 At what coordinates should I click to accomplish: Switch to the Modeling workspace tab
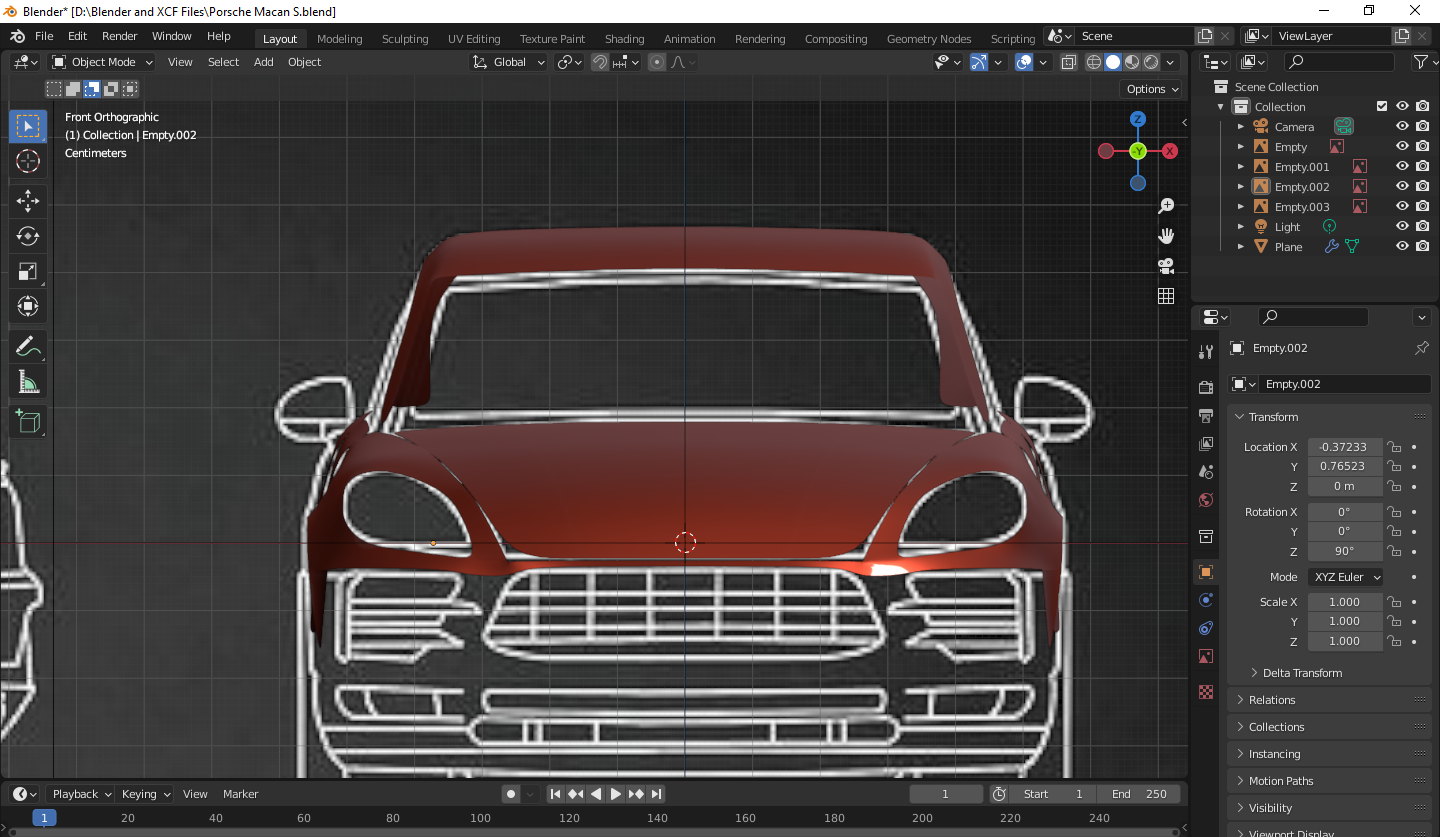339,39
